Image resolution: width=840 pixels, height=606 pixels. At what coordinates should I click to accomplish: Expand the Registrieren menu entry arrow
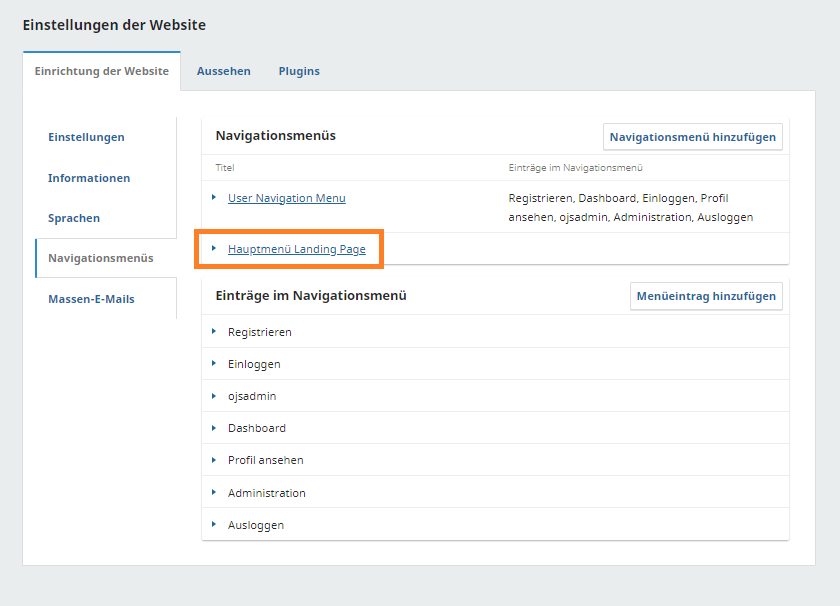click(214, 331)
